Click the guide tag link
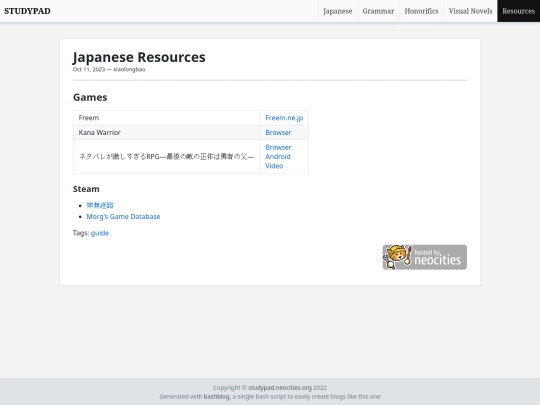Viewport: 540px width, 405px height. [100, 233]
